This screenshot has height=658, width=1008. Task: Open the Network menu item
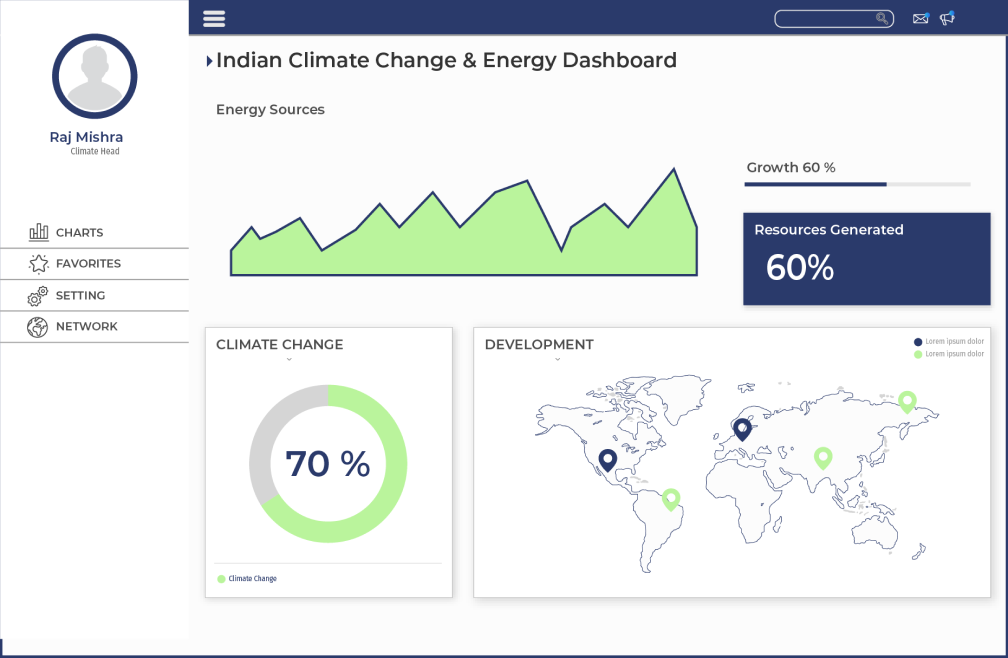[x=87, y=327]
